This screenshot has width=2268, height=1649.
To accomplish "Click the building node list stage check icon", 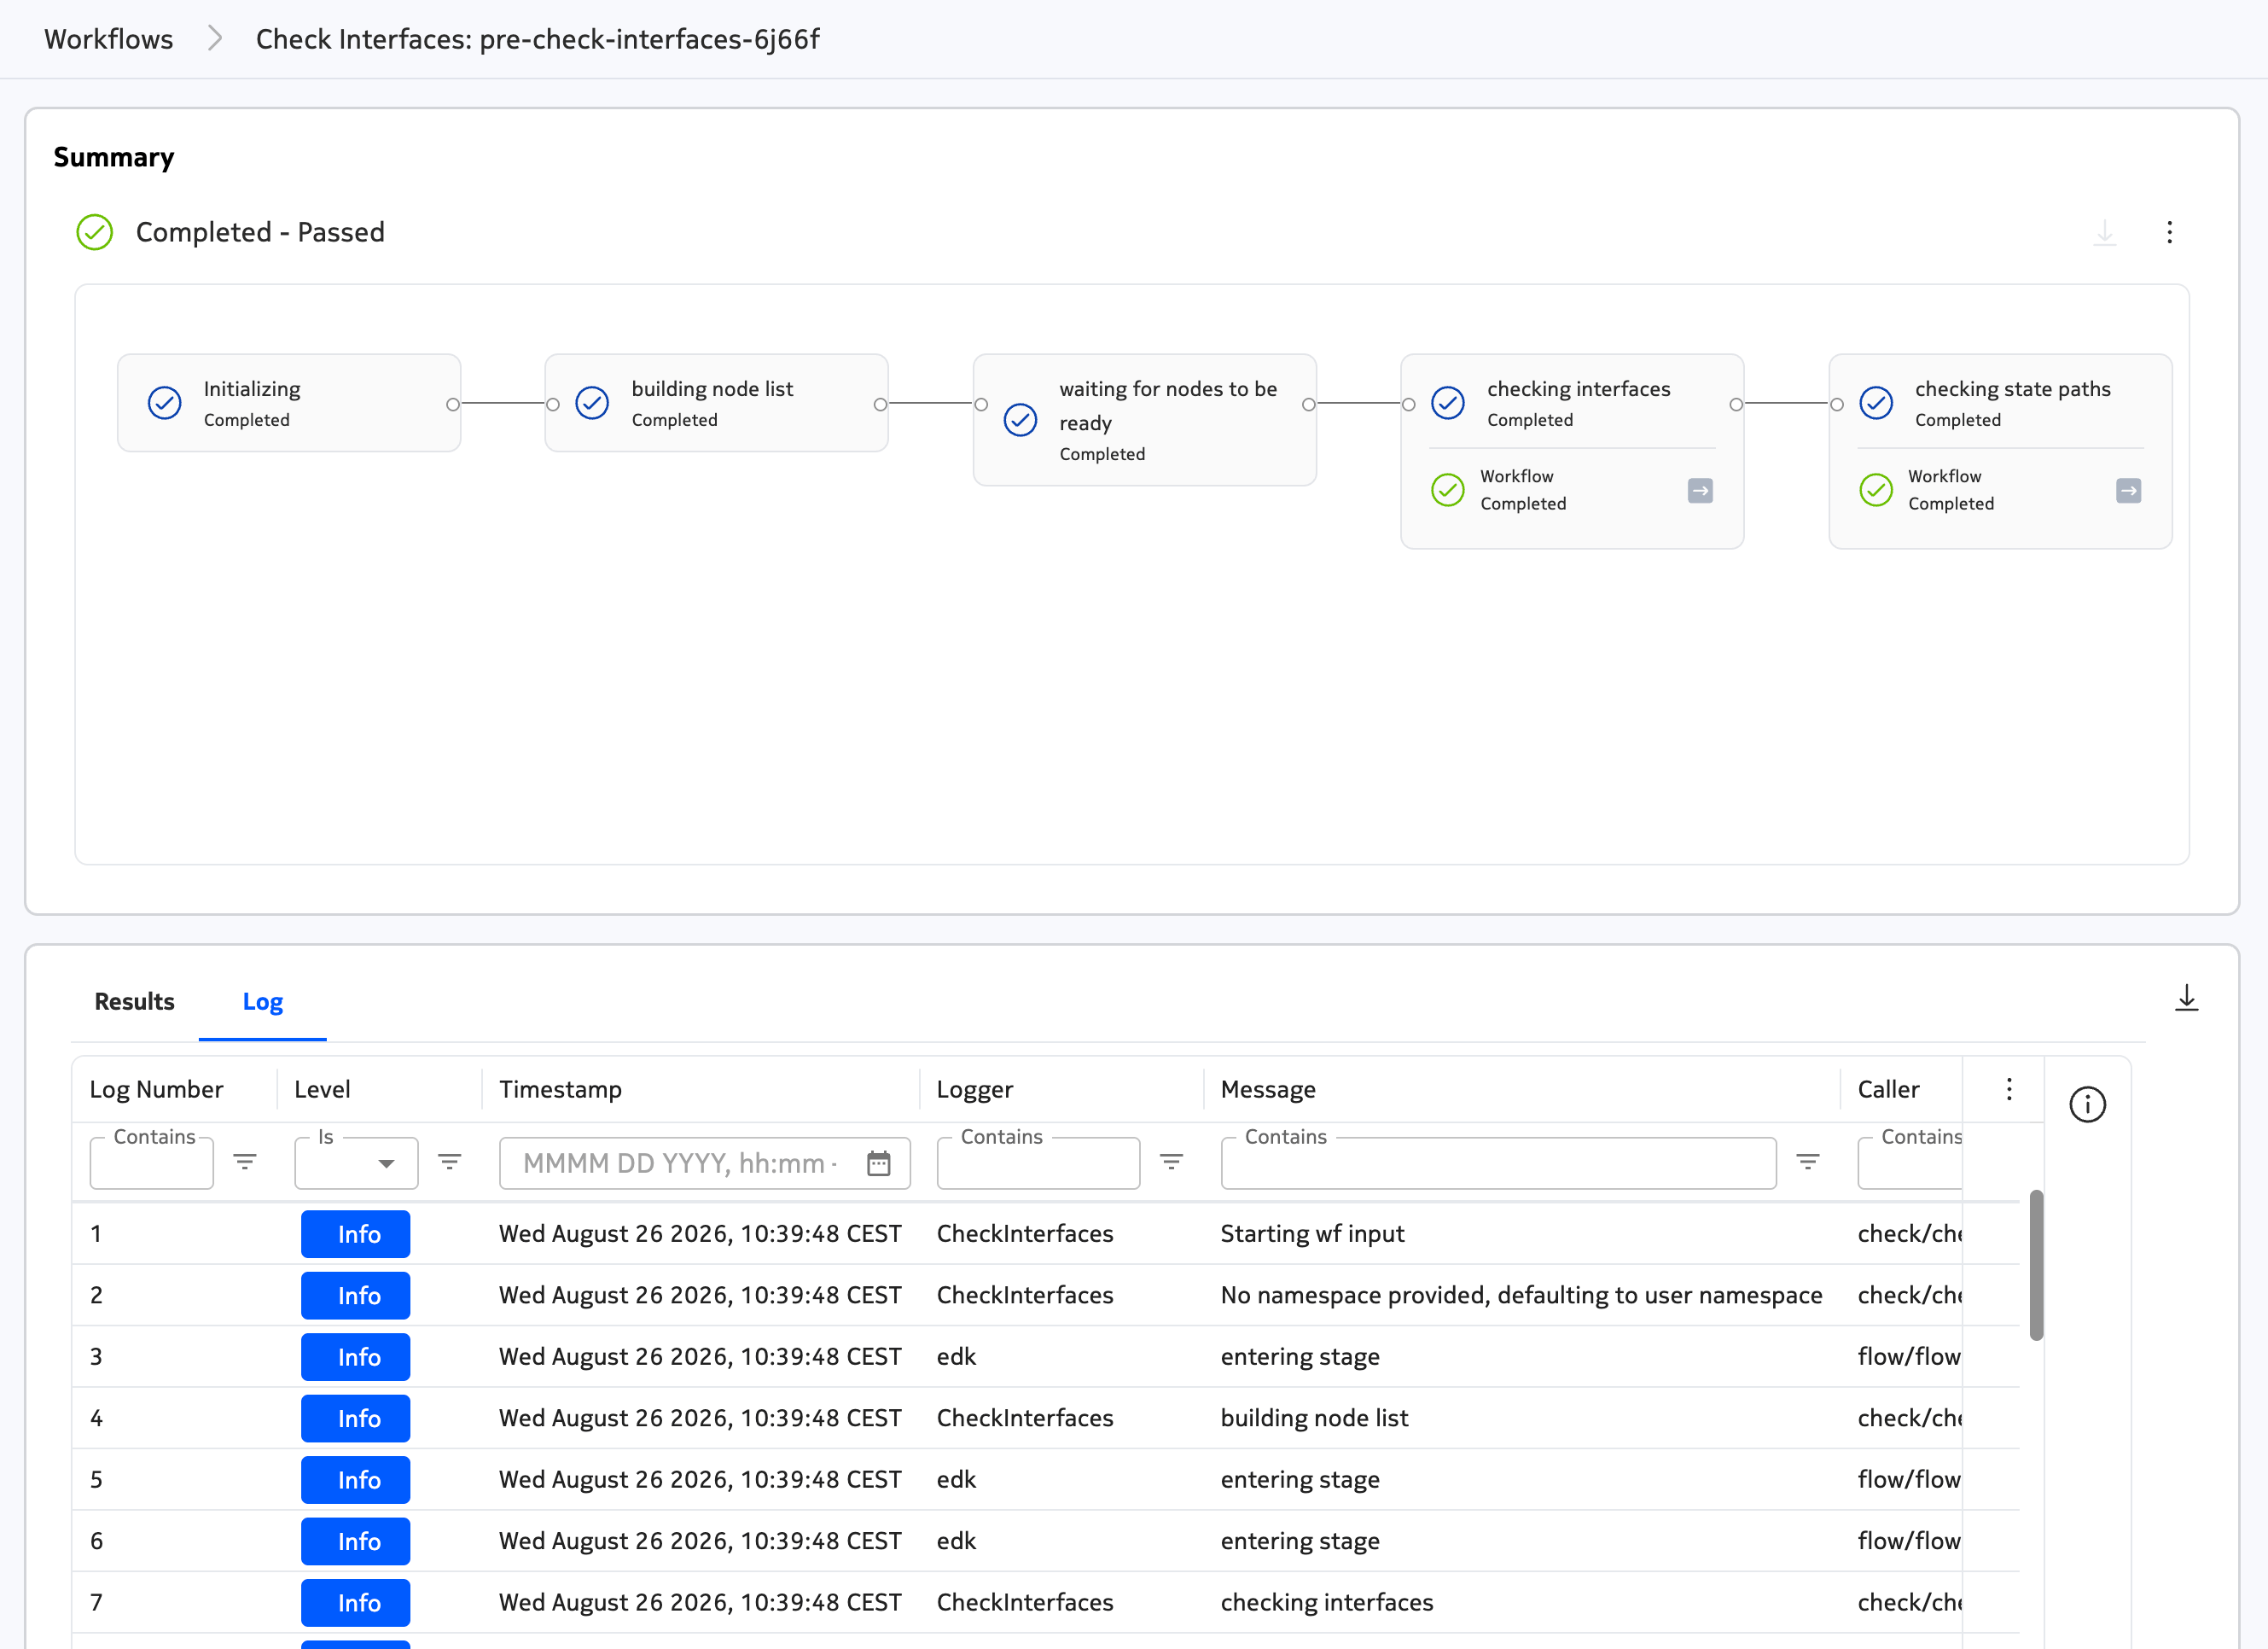I will [592, 403].
